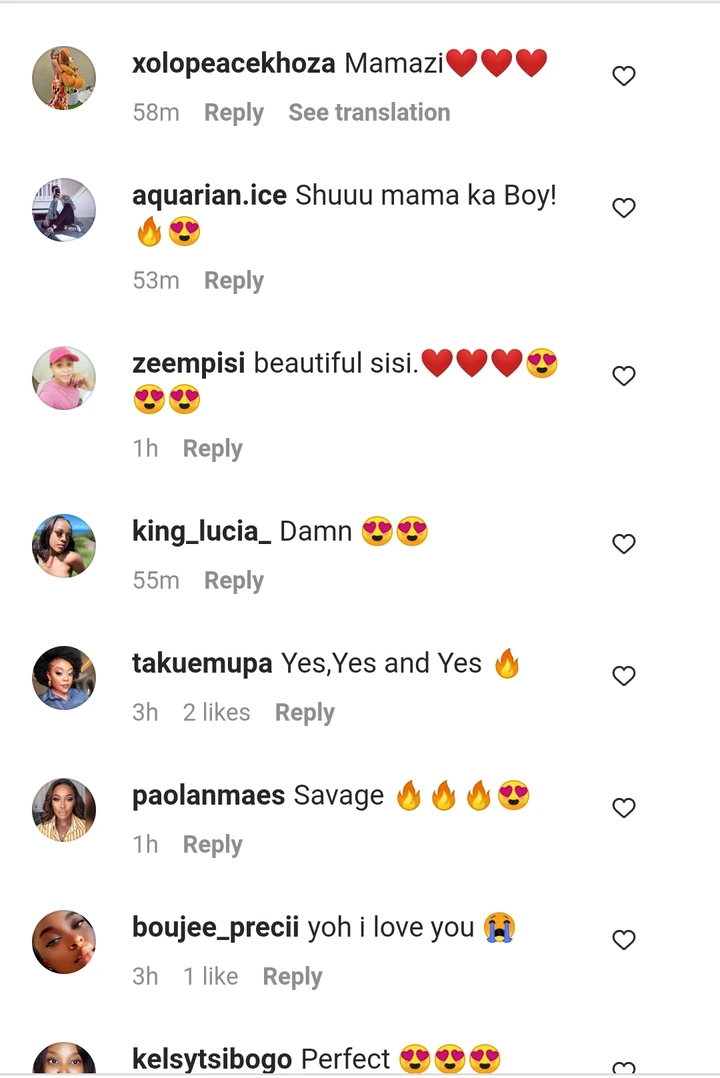Tap heart beside paolanmaes' Savage comment
Image resolution: width=720 pixels, height=1078 pixels.
pos(624,808)
